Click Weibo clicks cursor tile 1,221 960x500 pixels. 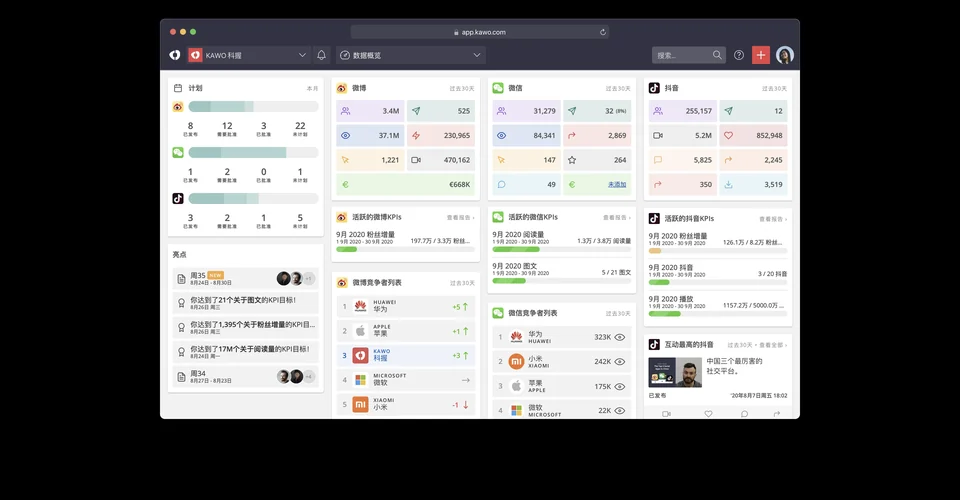click(370, 160)
